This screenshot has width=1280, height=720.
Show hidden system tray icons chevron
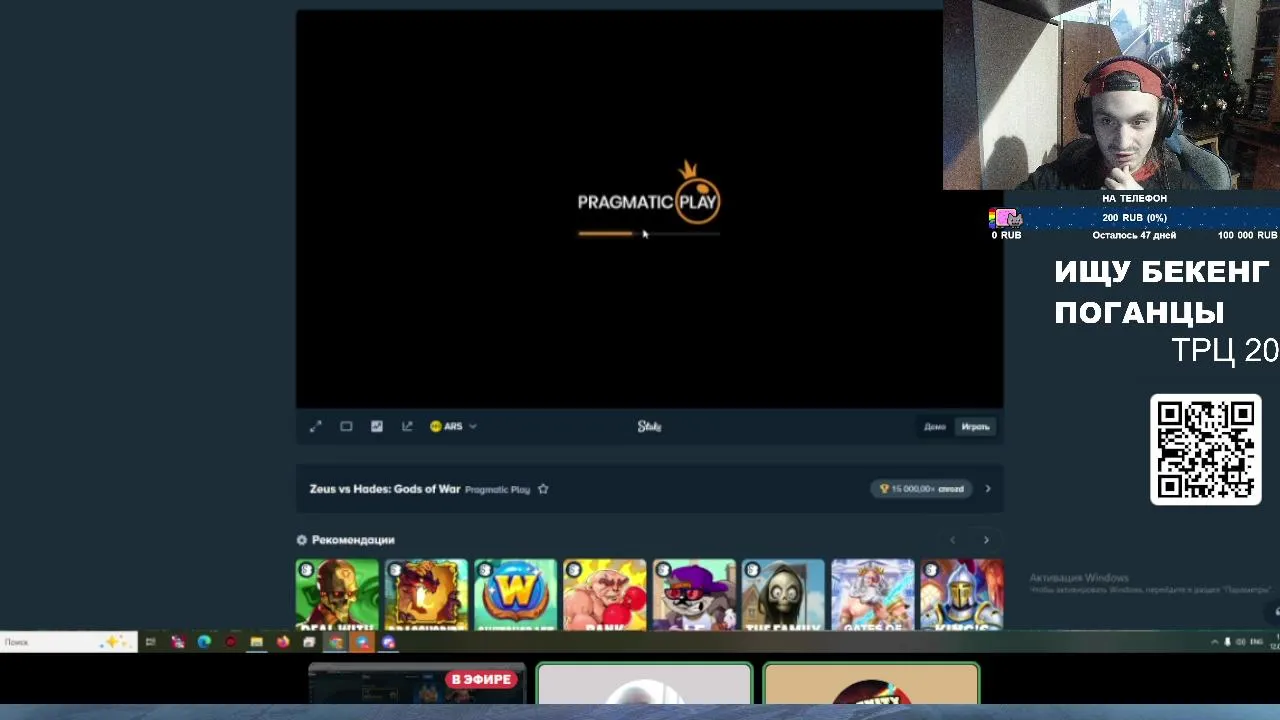(x=1215, y=642)
